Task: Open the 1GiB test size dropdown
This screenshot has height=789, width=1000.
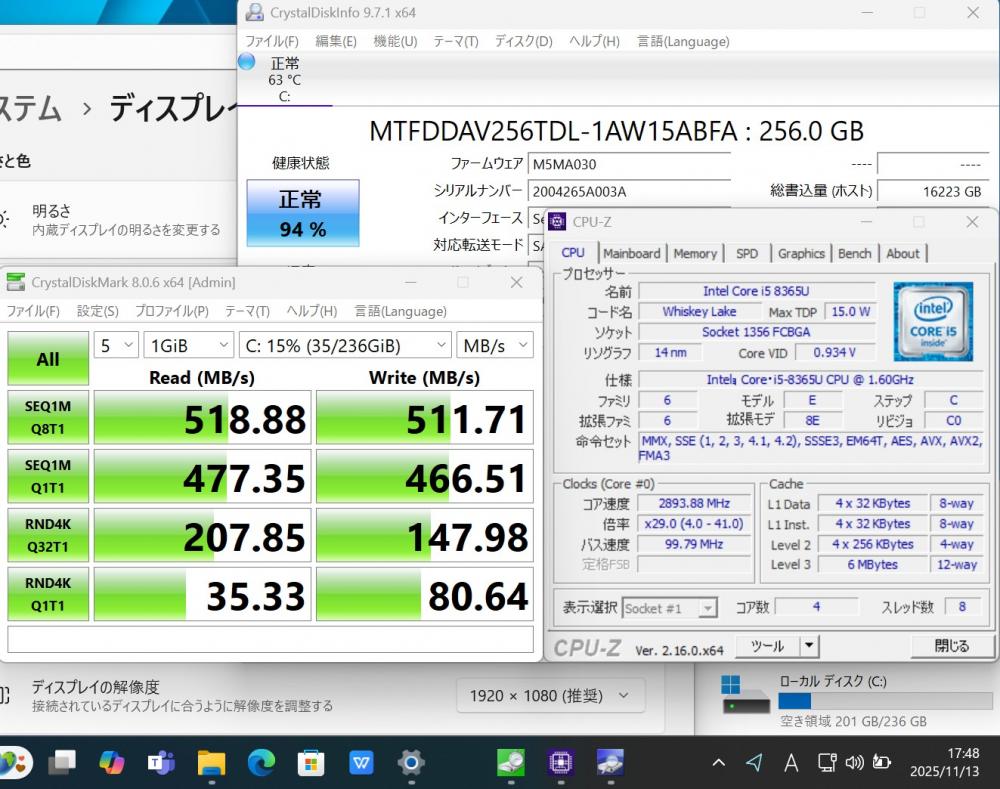Action: point(188,345)
